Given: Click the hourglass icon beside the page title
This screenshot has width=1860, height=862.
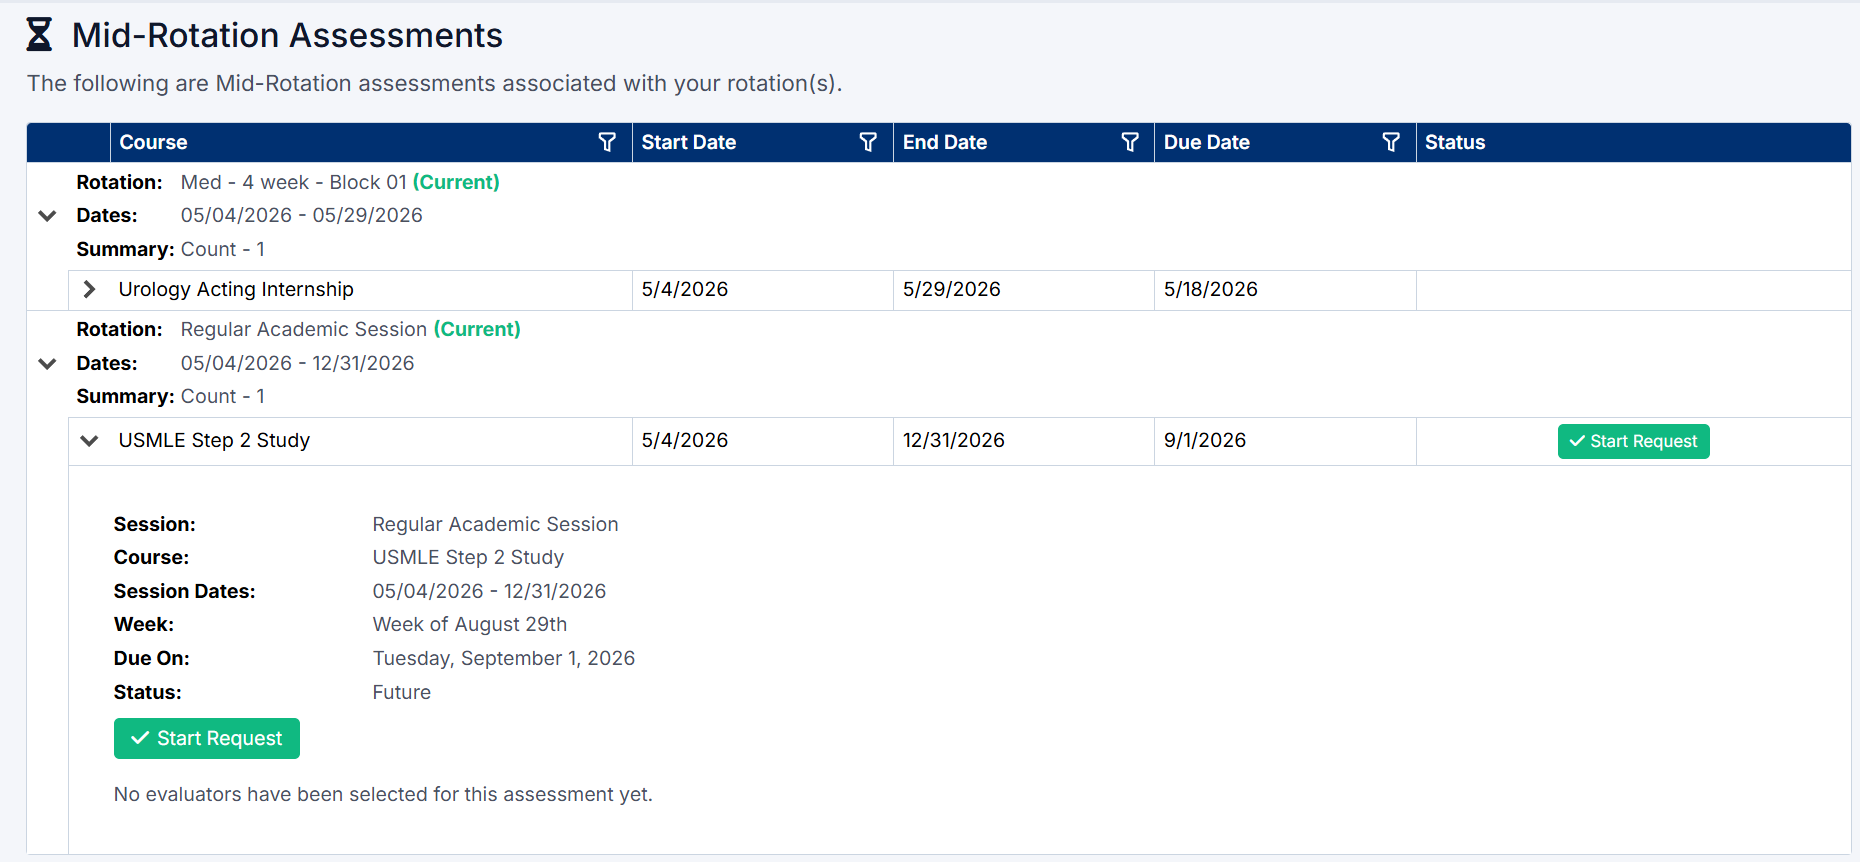Looking at the screenshot, I should tap(39, 35).
